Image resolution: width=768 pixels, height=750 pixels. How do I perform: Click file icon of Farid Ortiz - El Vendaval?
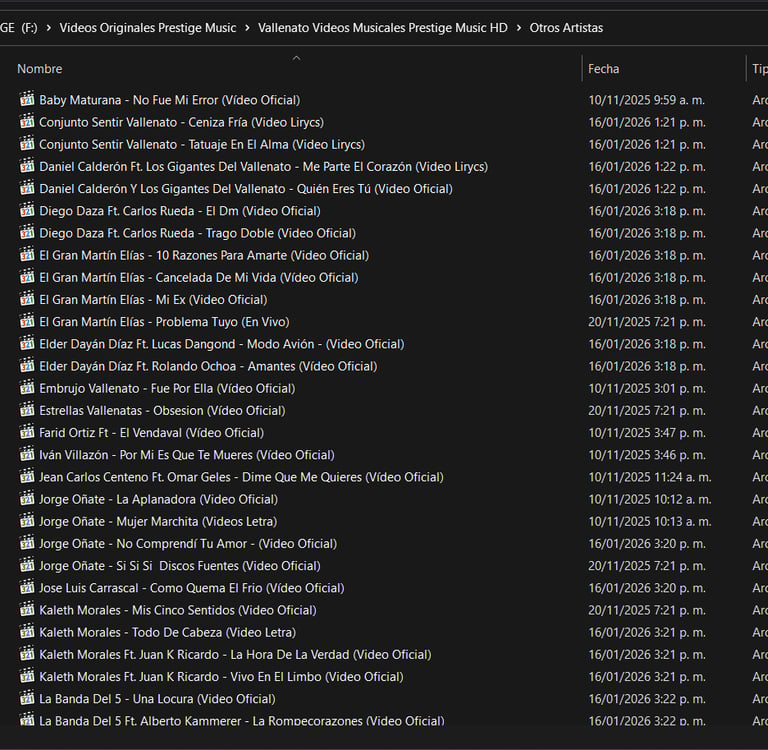click(x=27, y=432)
